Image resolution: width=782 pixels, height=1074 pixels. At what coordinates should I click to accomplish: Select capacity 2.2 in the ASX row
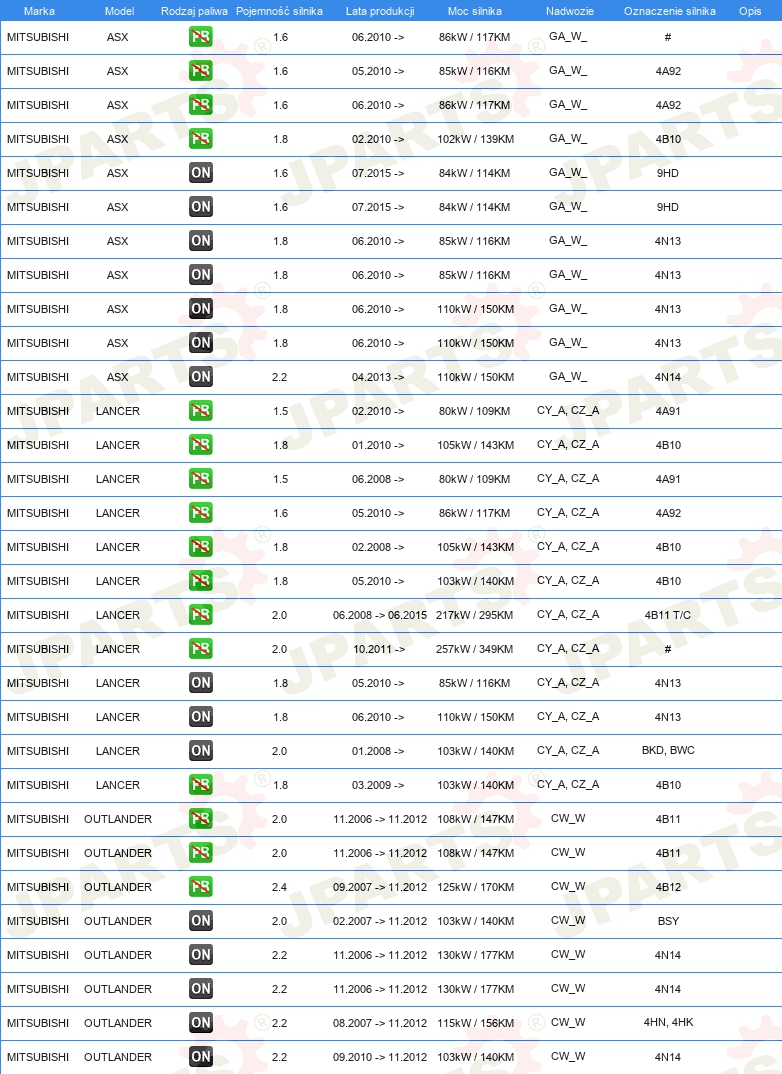(x=279, y=377)
